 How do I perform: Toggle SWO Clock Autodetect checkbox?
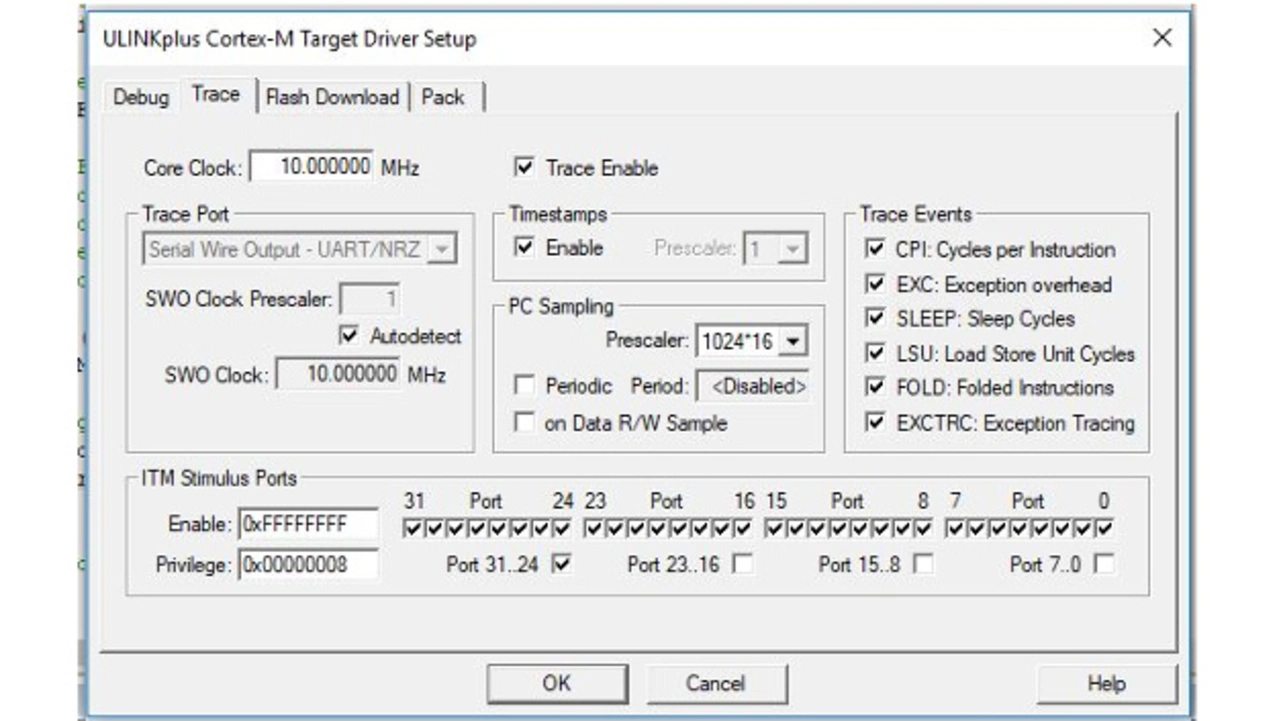(x=349, y=336)
